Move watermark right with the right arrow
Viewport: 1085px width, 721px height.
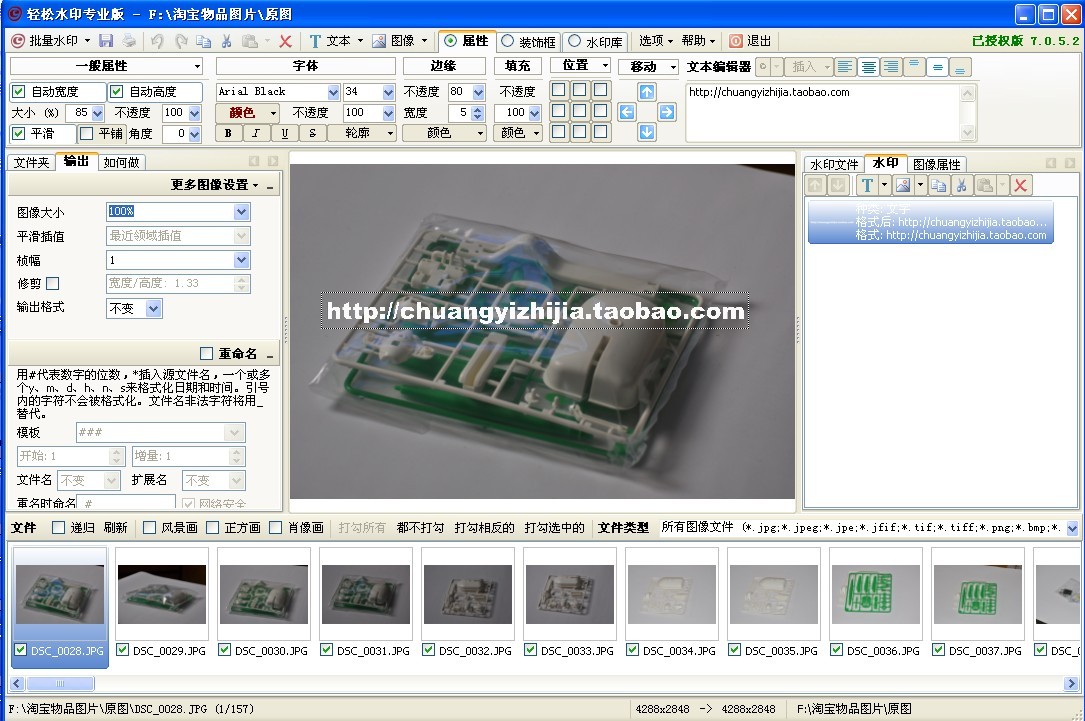coord(666,112)
